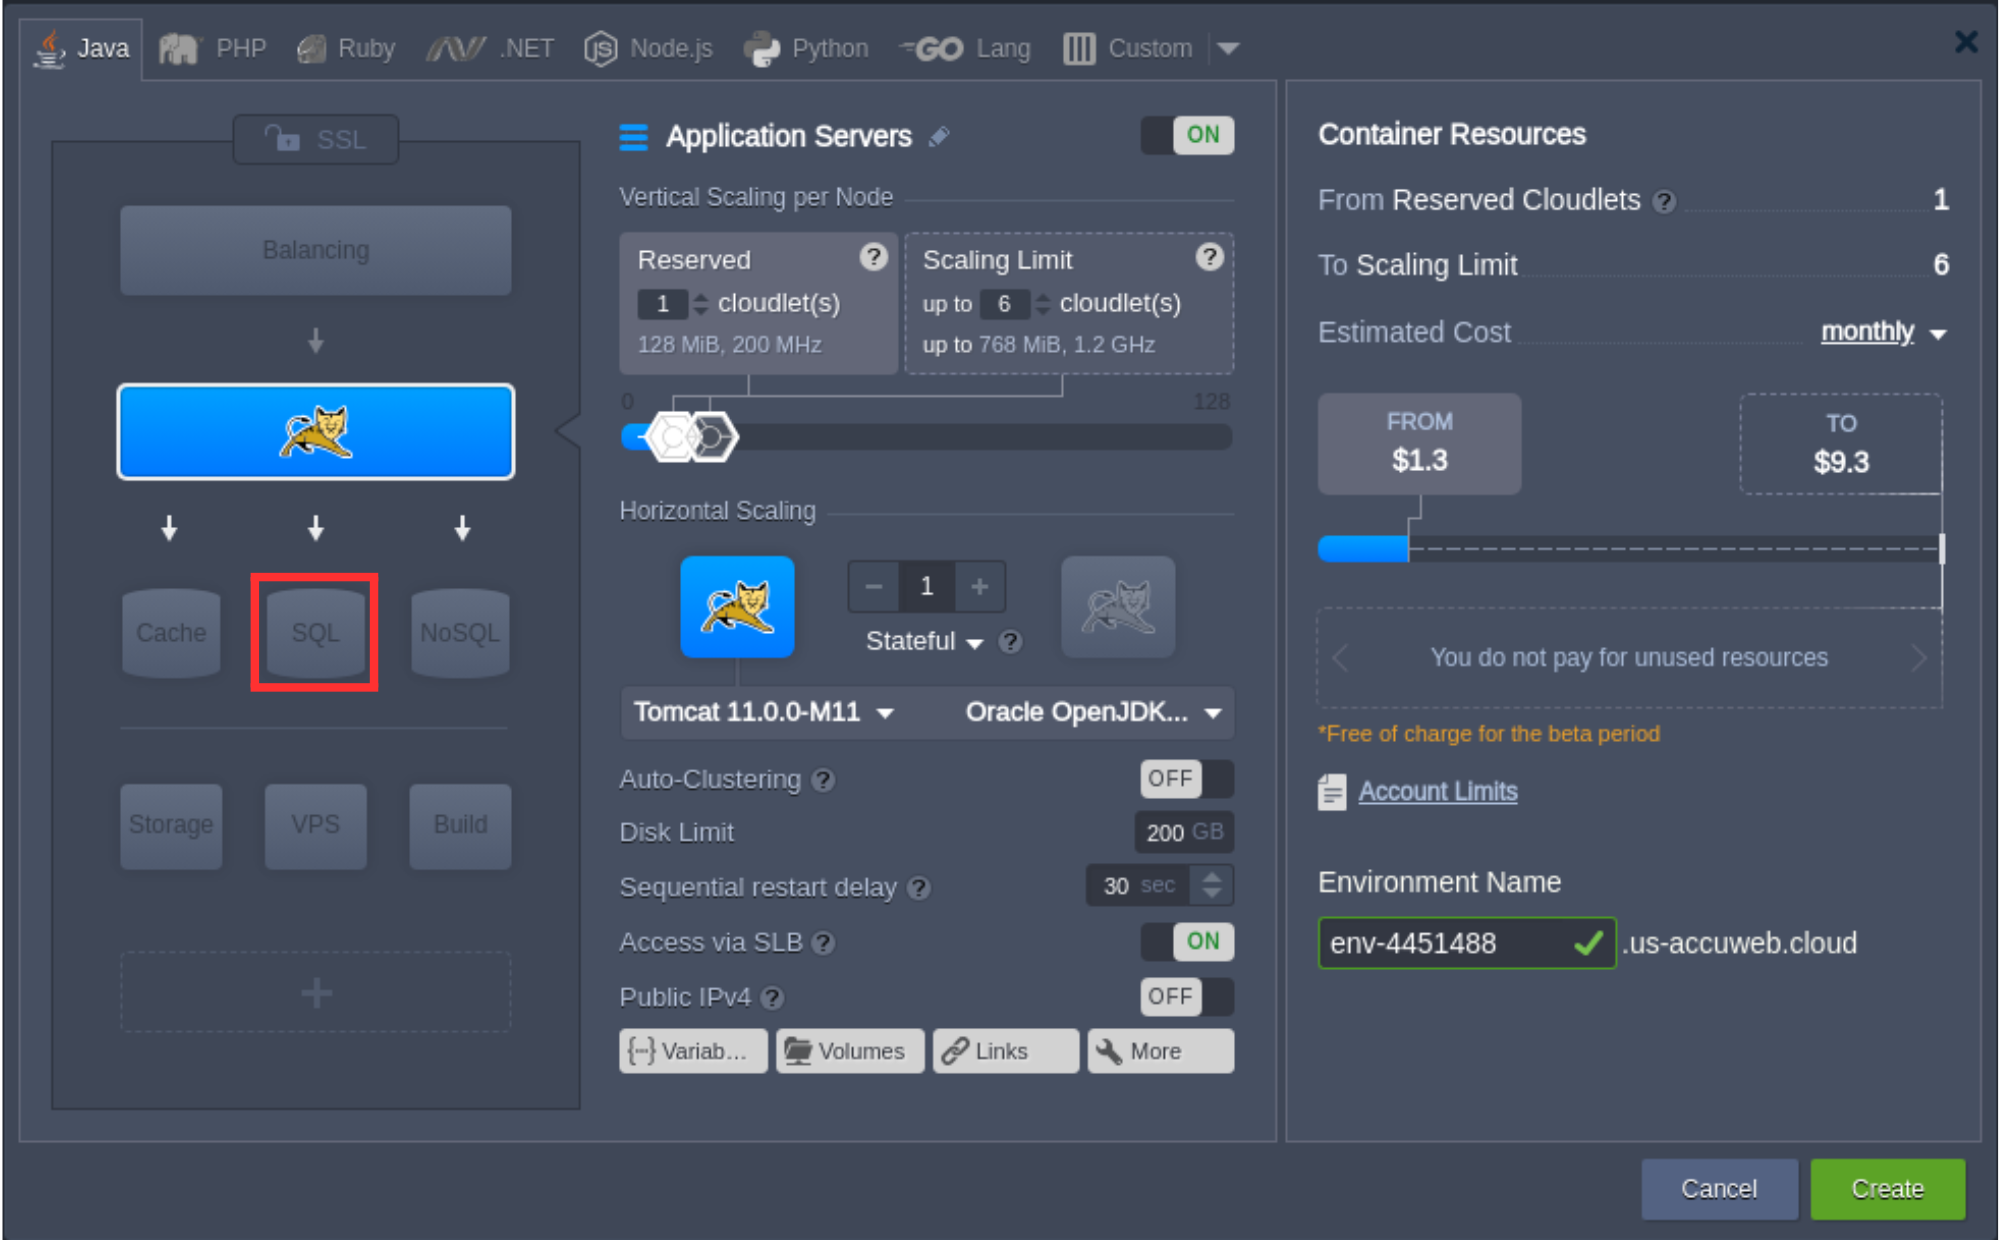Expand the Oracle OpenJDK dropdown

click(1092, 712)
